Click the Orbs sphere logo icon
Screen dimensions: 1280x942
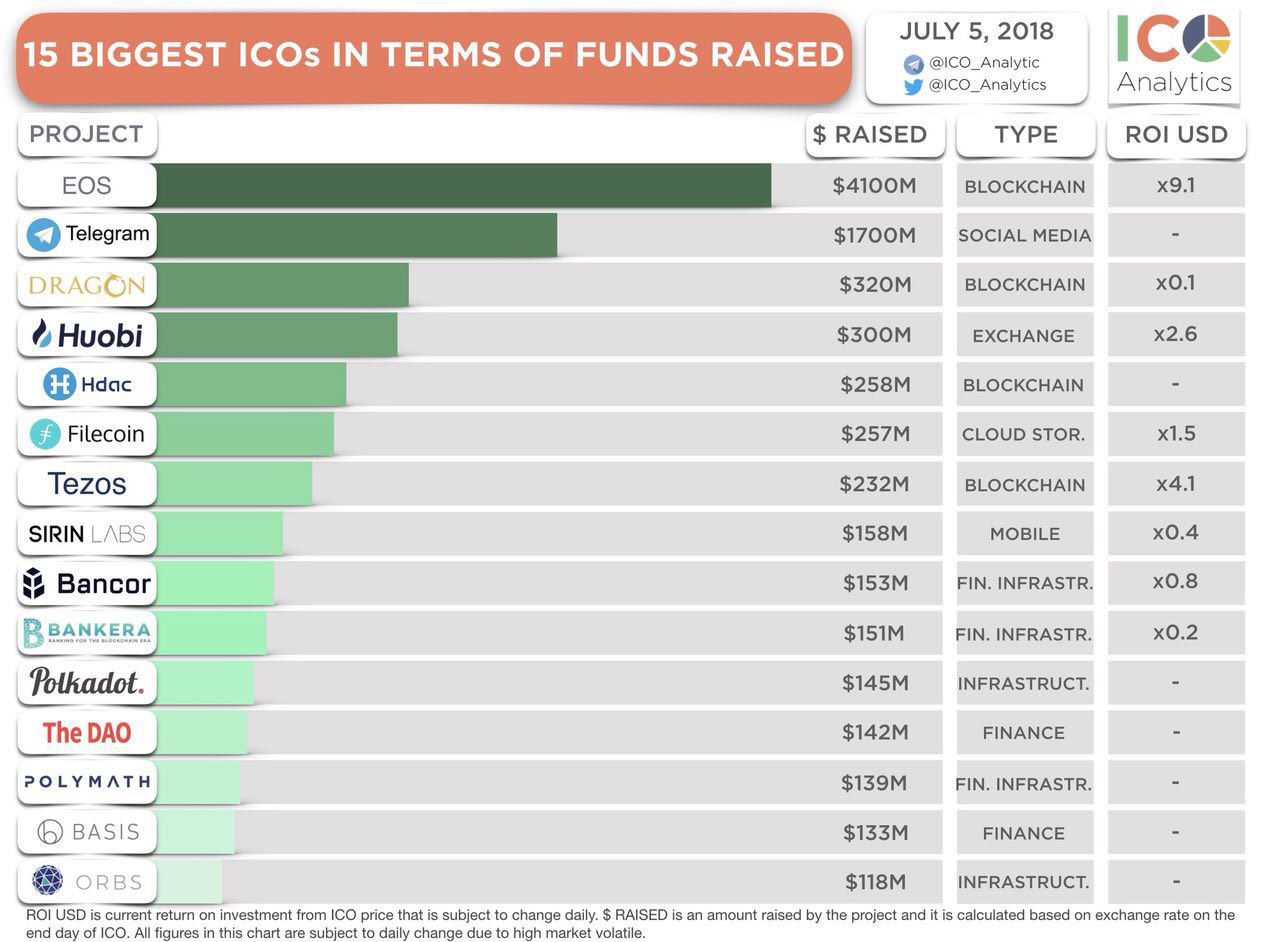pos(47,881)
